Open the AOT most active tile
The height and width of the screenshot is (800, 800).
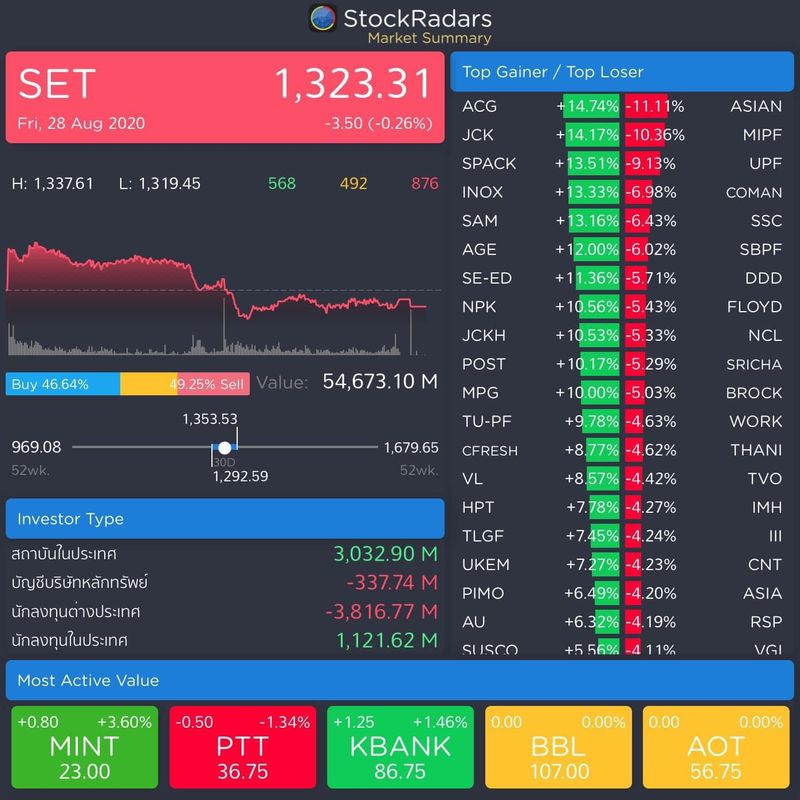(x=716, y=747)
